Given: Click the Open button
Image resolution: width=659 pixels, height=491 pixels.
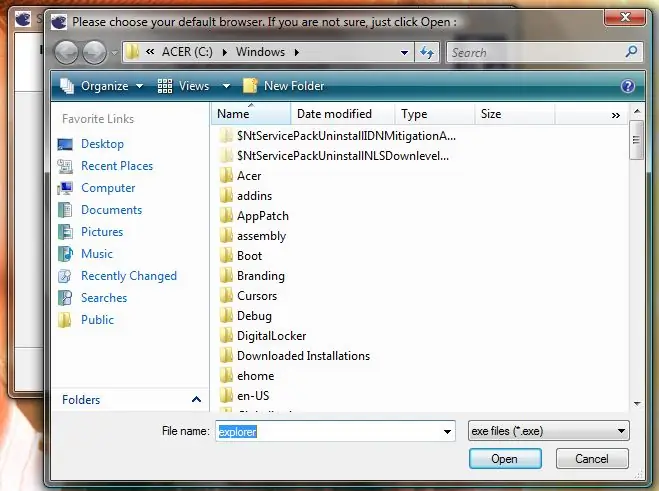Looking at the screenshot, I should (x=505, y=459).
